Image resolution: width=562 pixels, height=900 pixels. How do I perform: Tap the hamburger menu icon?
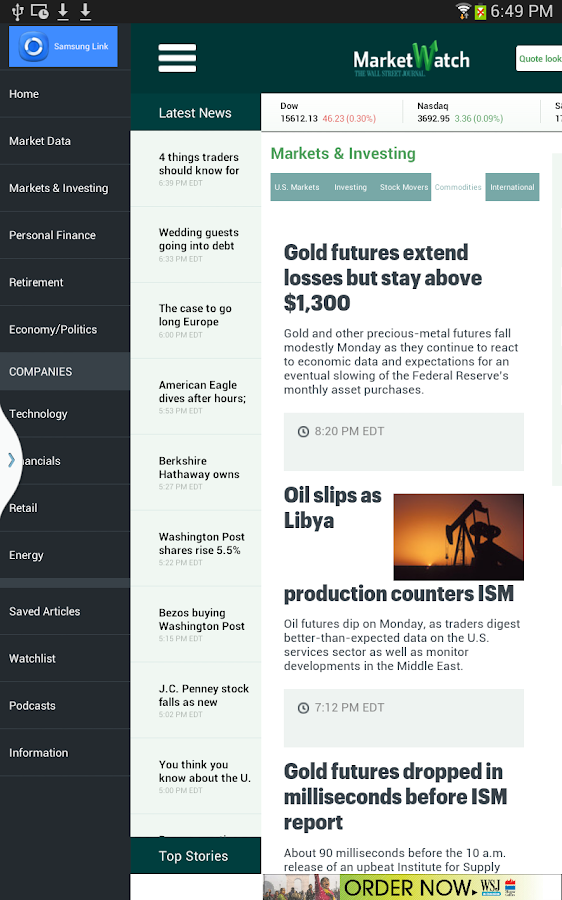(177, 58)
